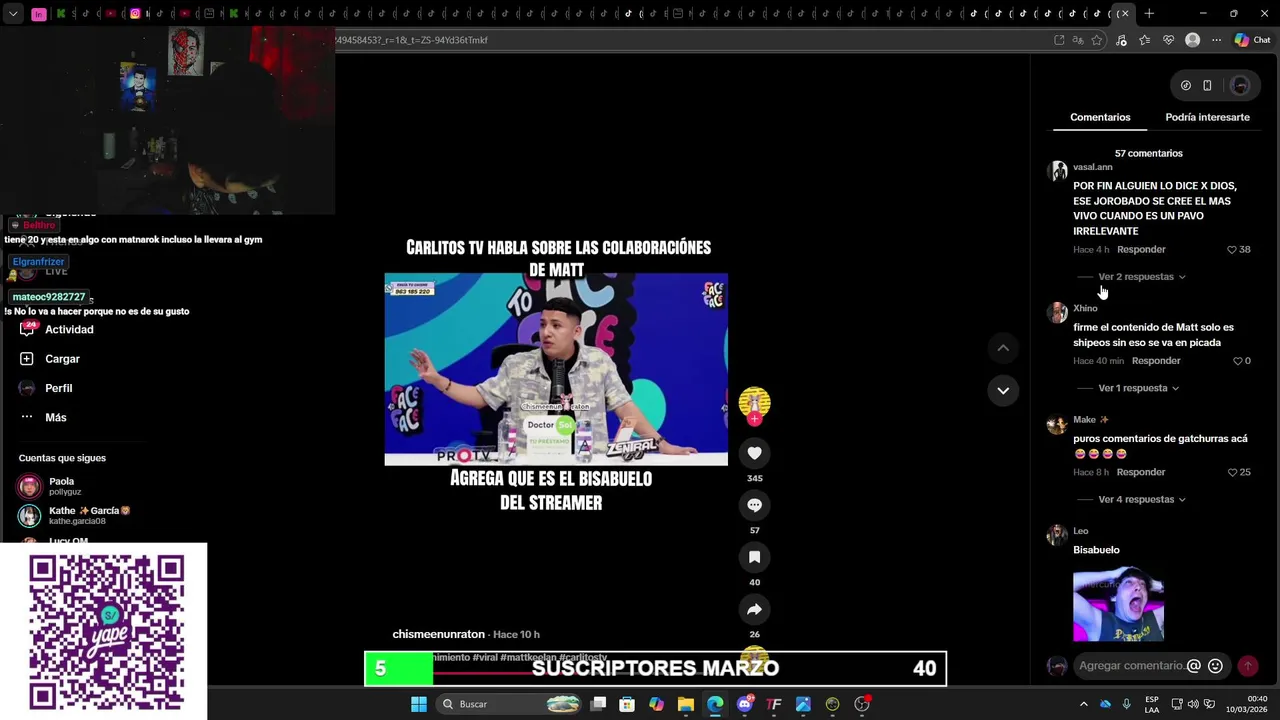This screenshot has width=1280, height=720.
Task: Open ESP LAA language indicator
Action: tap(1152, 704)
